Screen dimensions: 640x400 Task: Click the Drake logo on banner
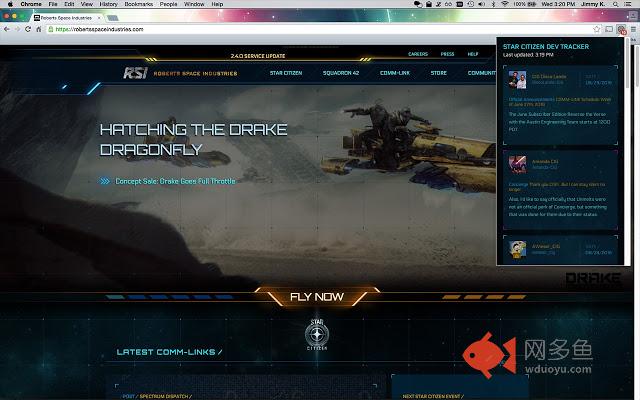click(592, 279)
